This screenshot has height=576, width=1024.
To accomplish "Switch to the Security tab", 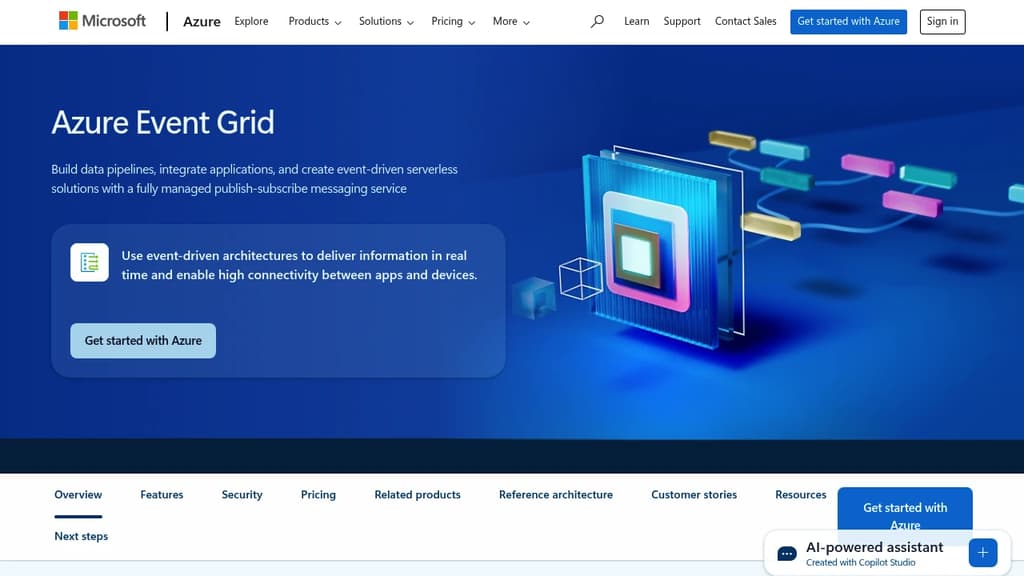I will [242, 495].
